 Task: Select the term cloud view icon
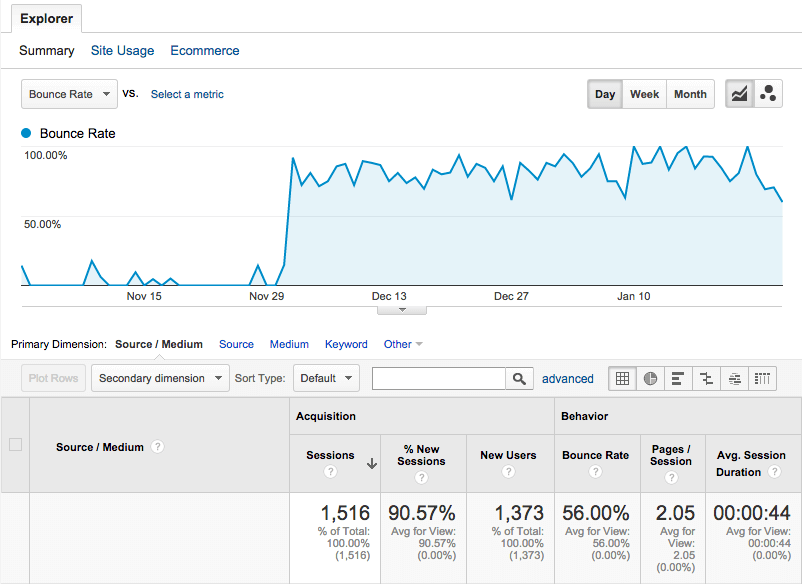click(734, 378)
